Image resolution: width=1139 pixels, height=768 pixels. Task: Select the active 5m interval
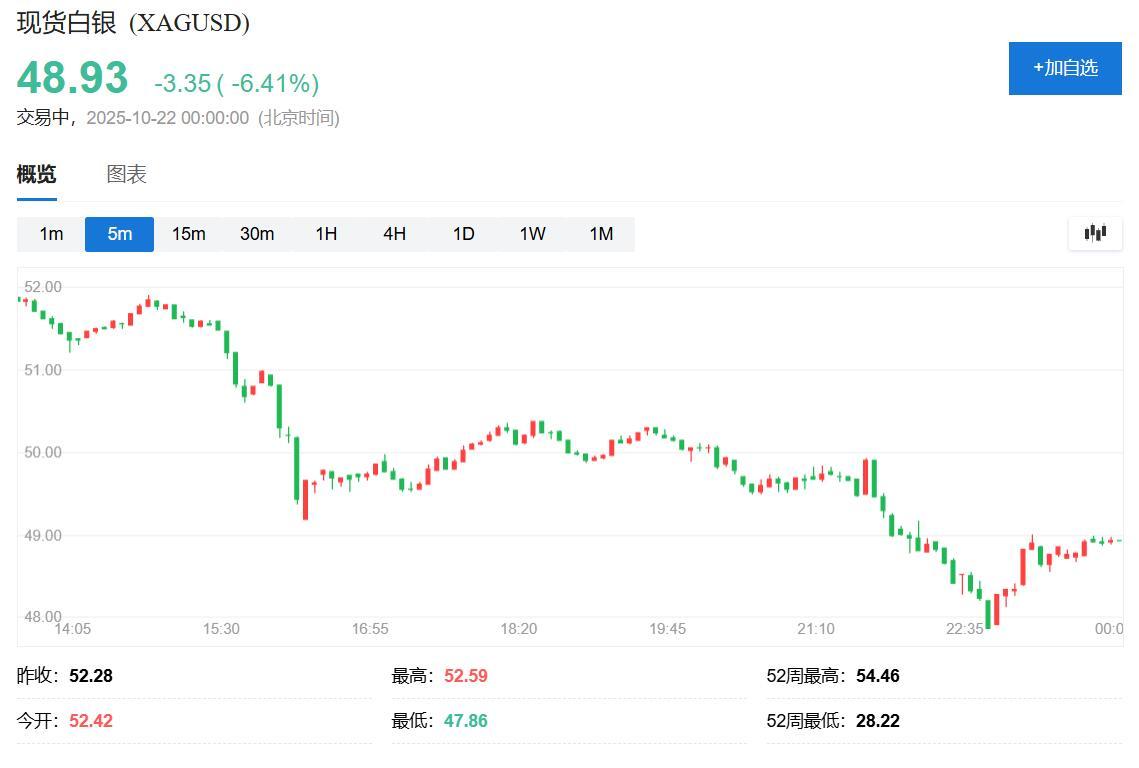coord(119,234)
